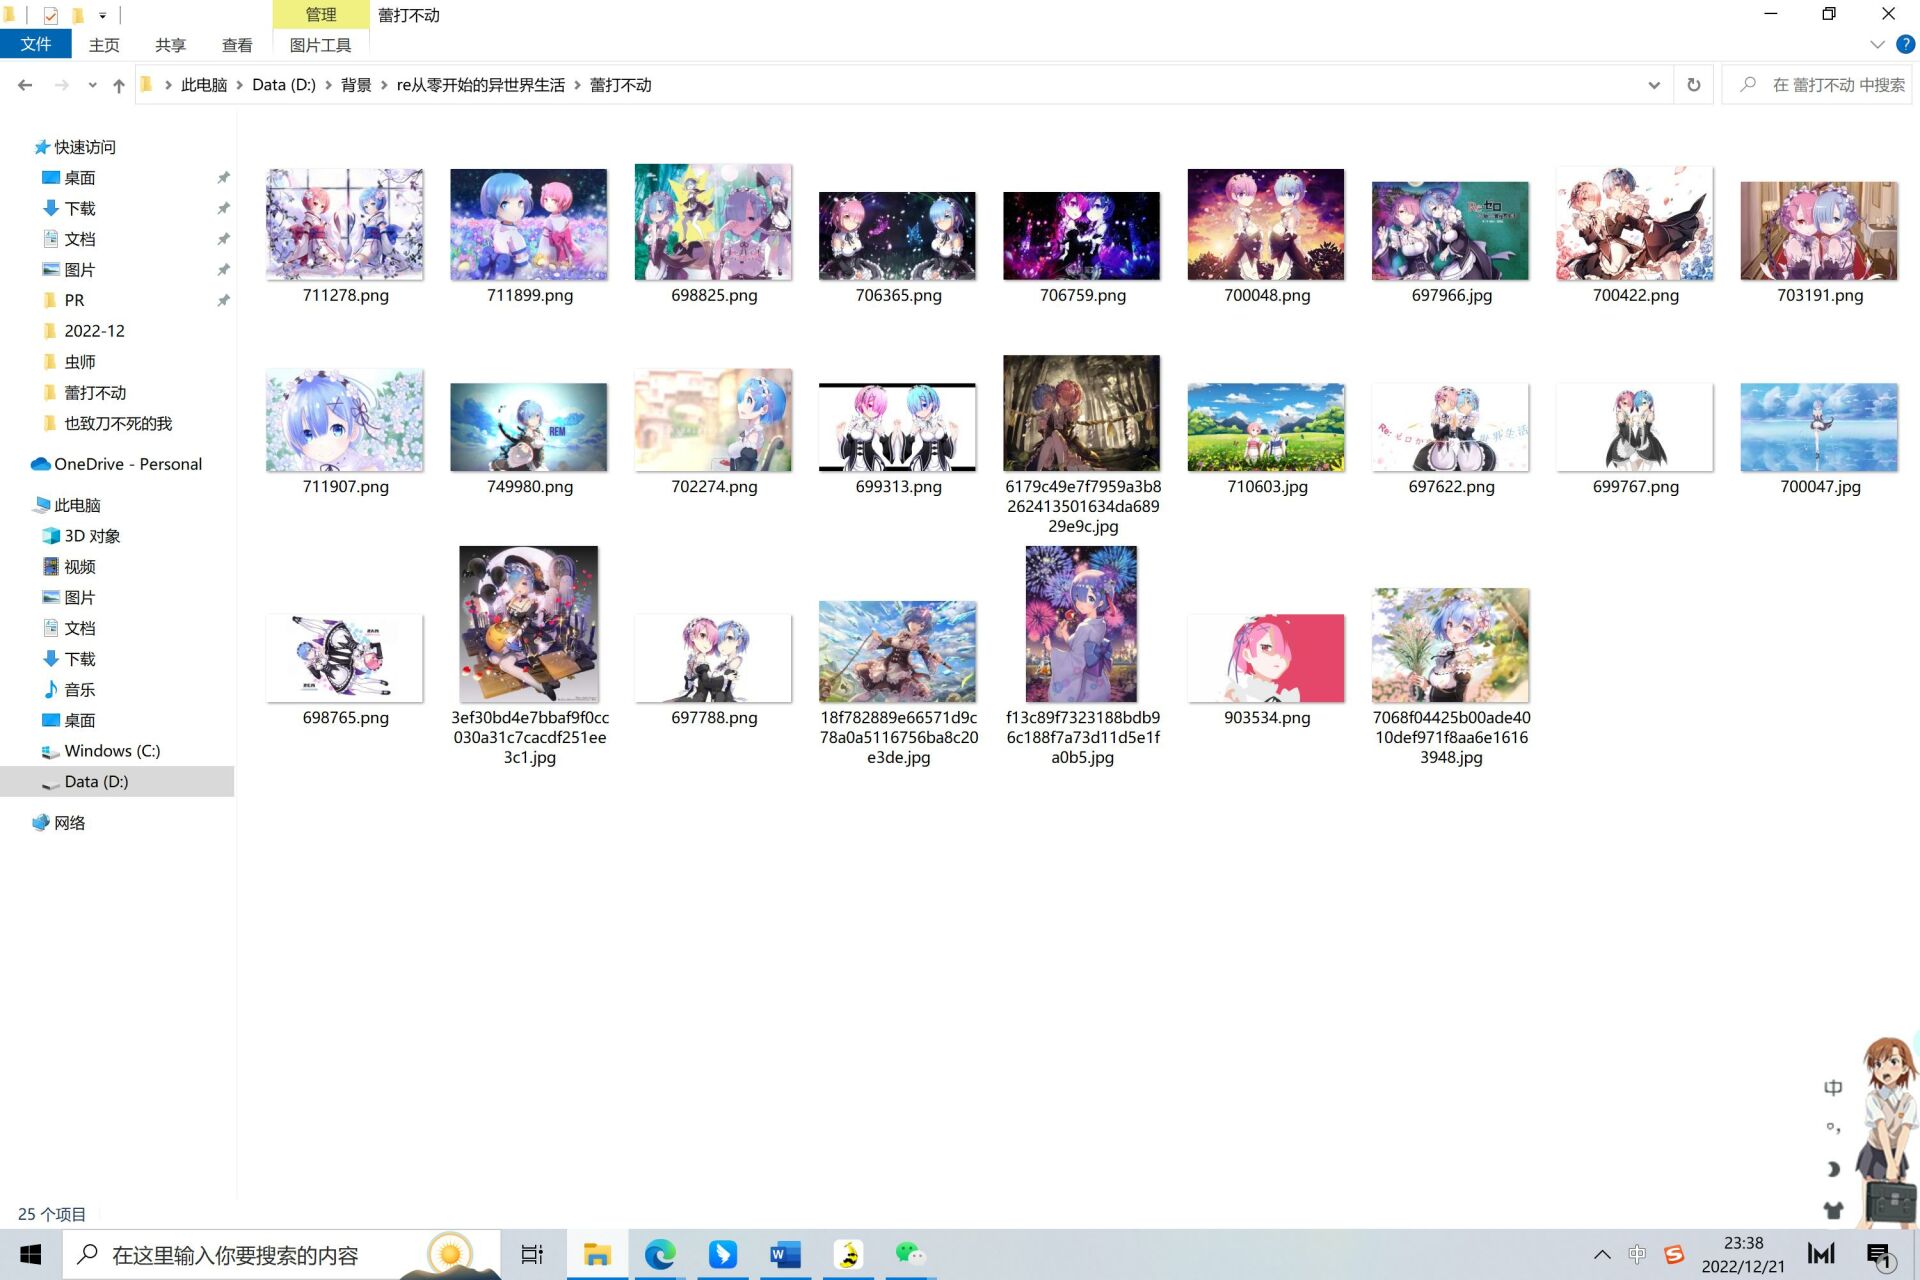The width and height of the screenshot is (1920, 1280).
Task: Click the Back navigation arrow
Action: click(25, 86)
